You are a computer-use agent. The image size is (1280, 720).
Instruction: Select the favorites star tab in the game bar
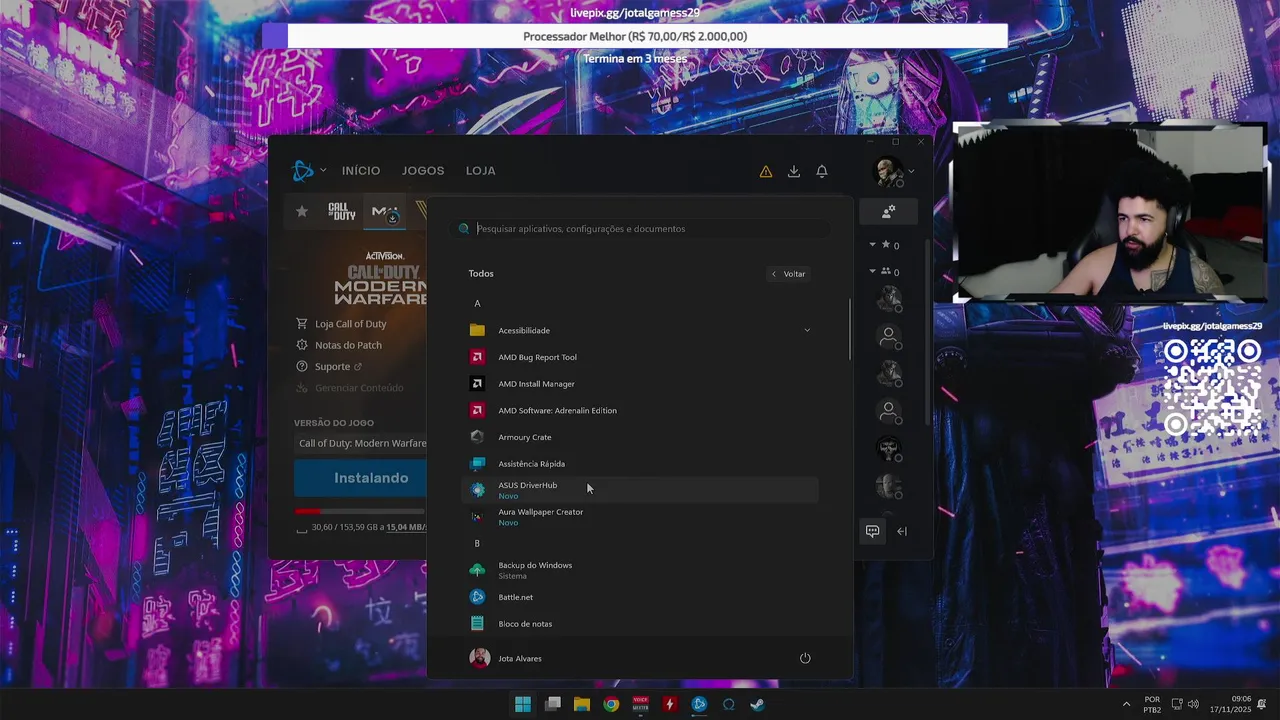pos(302,211)
